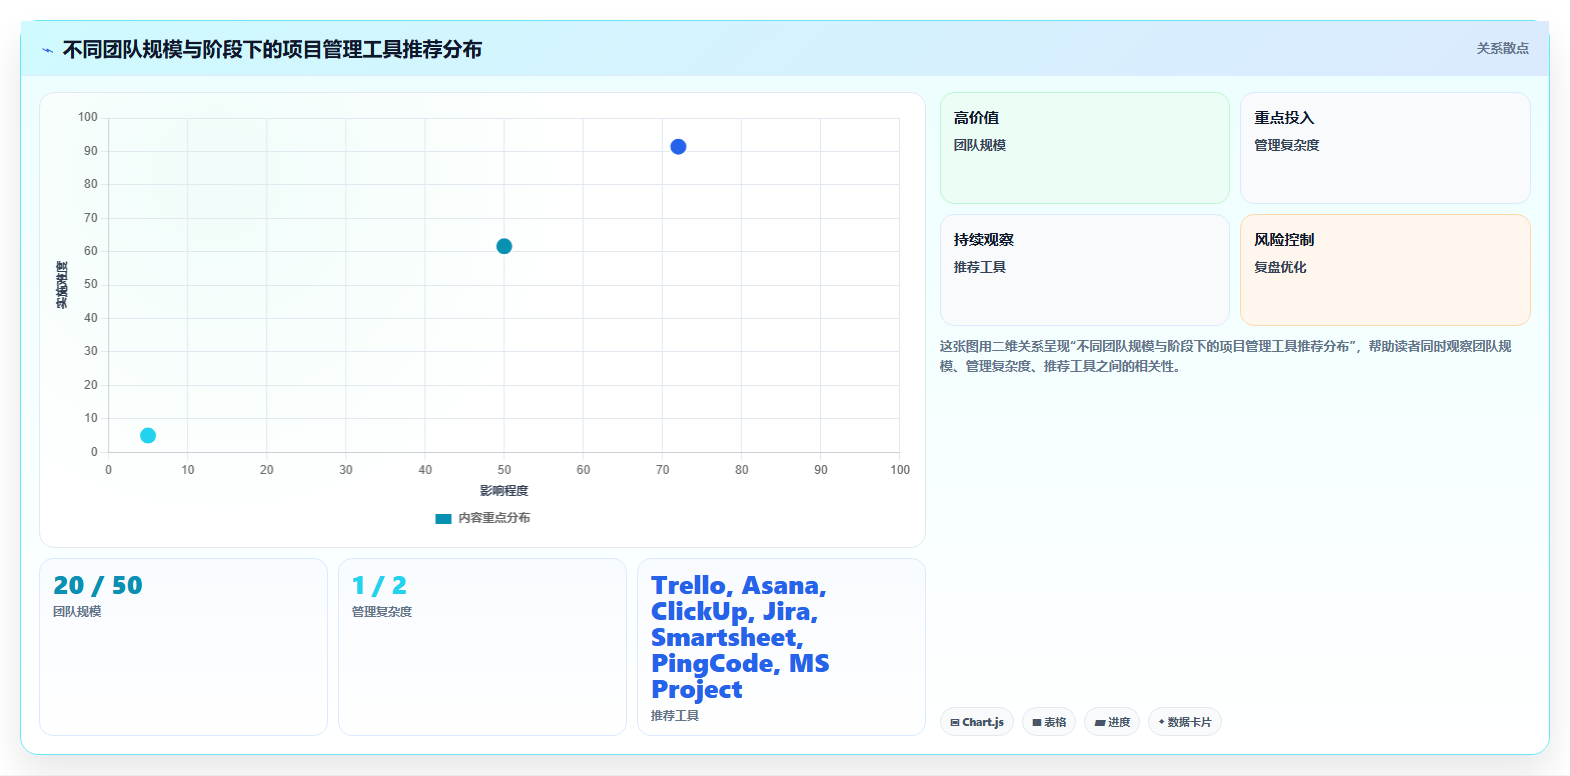The image size is (1570, 776).
Task: Toggle the 内容重点分布 legend label
Action: pyautogui.click(x=494, y=518)
